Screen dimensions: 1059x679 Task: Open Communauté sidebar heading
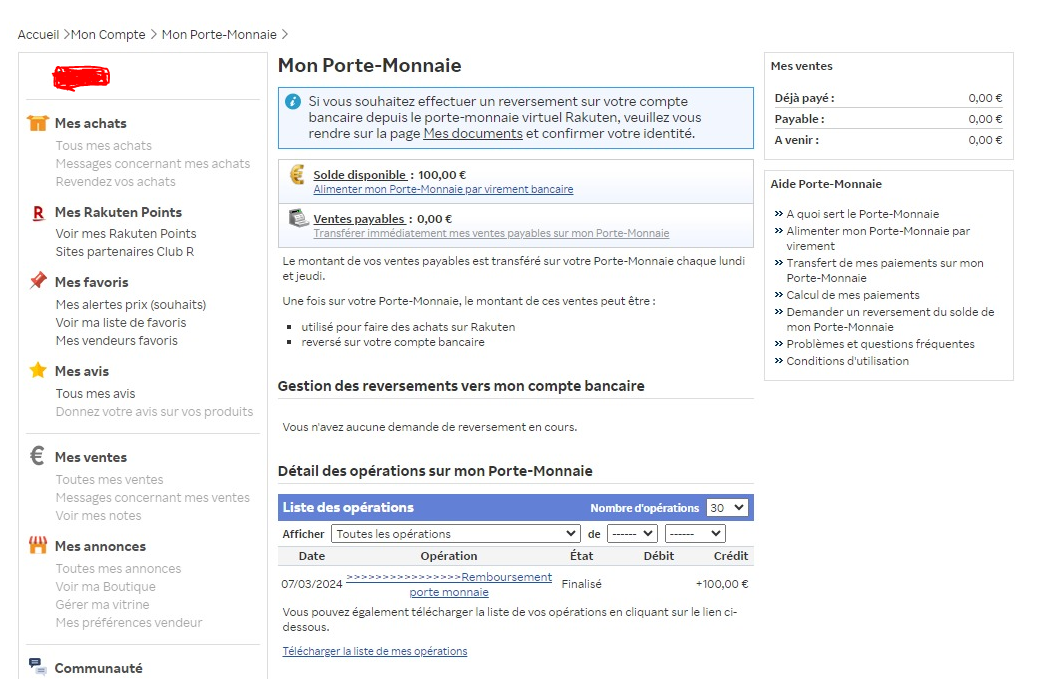coord(98,668)
